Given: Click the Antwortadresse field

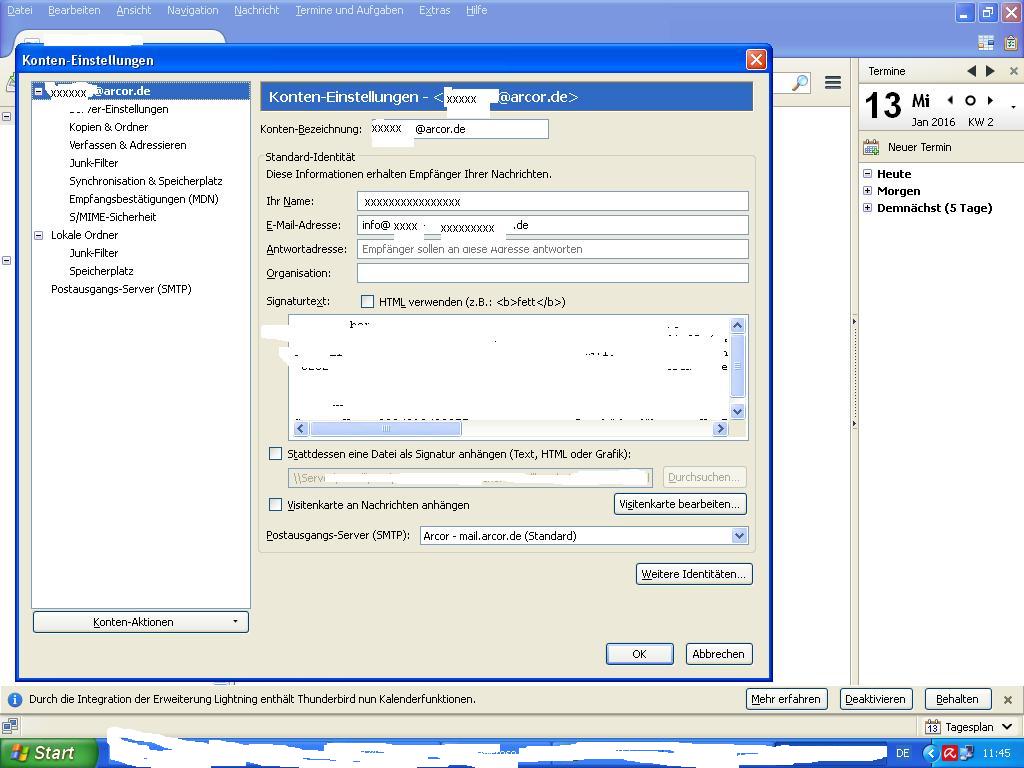Looking at the screenshot, I should click(552, 249).
